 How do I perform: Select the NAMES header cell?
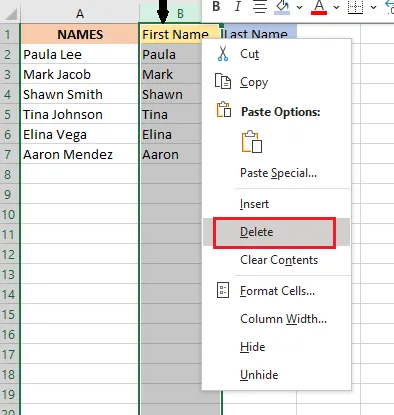[x=80, y=34]
